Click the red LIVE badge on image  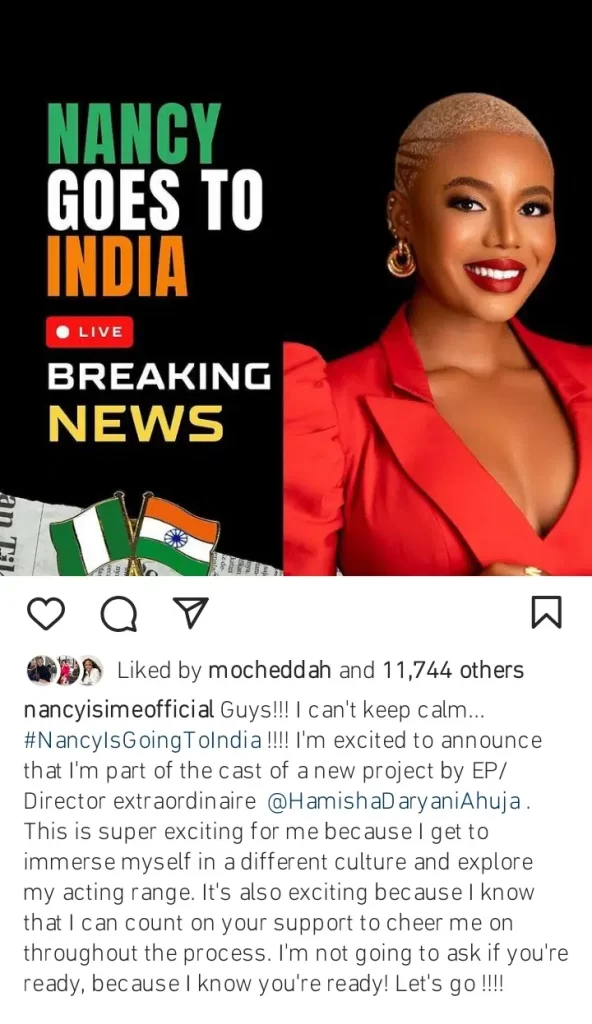[90, 332]
